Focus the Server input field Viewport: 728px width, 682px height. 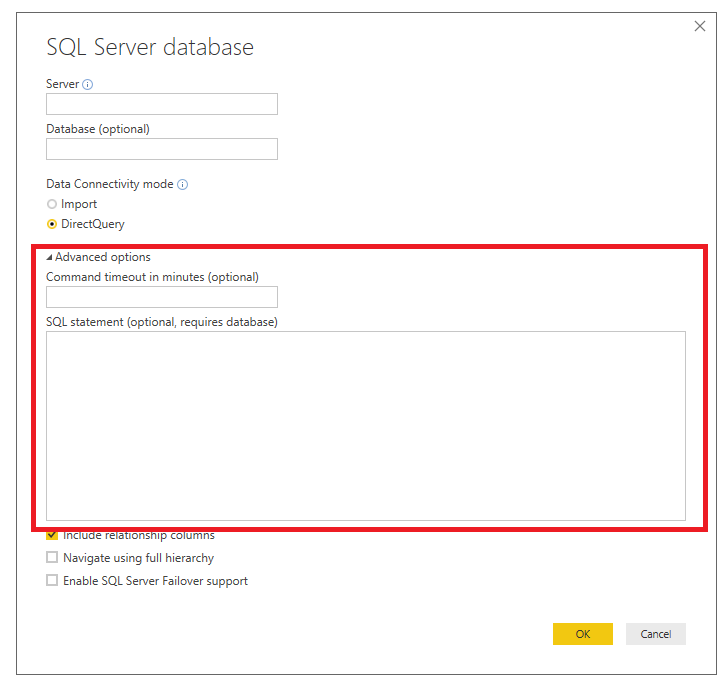point(162,104)
